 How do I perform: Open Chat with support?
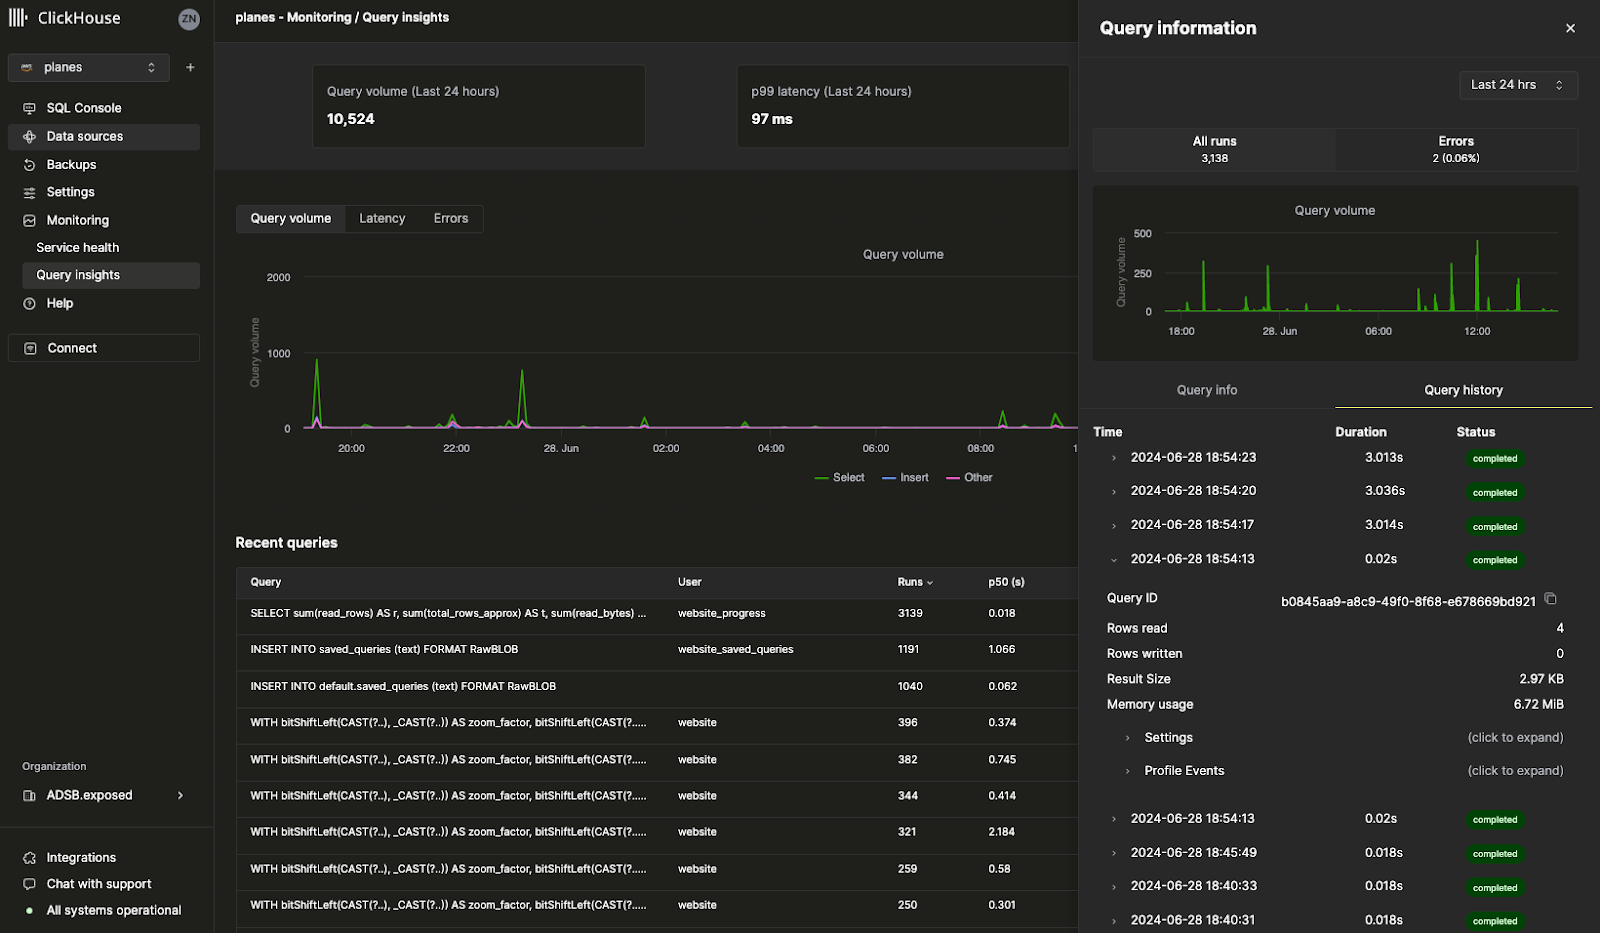click(x=97, y=883)
